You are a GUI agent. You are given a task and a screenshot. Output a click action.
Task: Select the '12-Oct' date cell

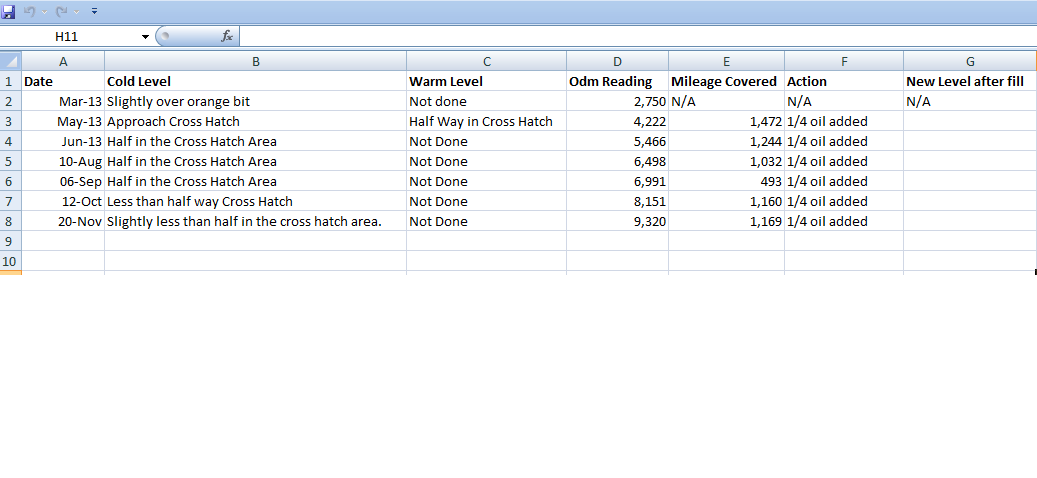pos(63,201)
